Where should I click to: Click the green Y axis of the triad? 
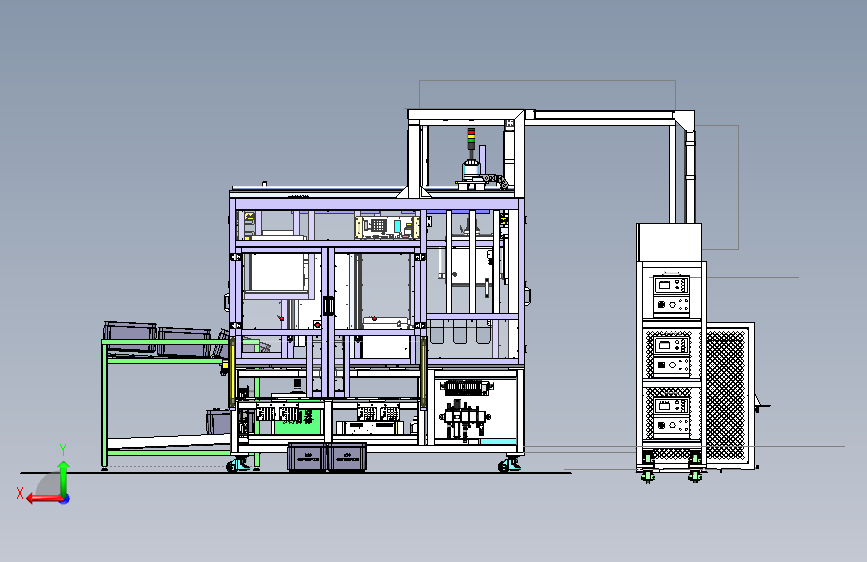coord(64,479)
